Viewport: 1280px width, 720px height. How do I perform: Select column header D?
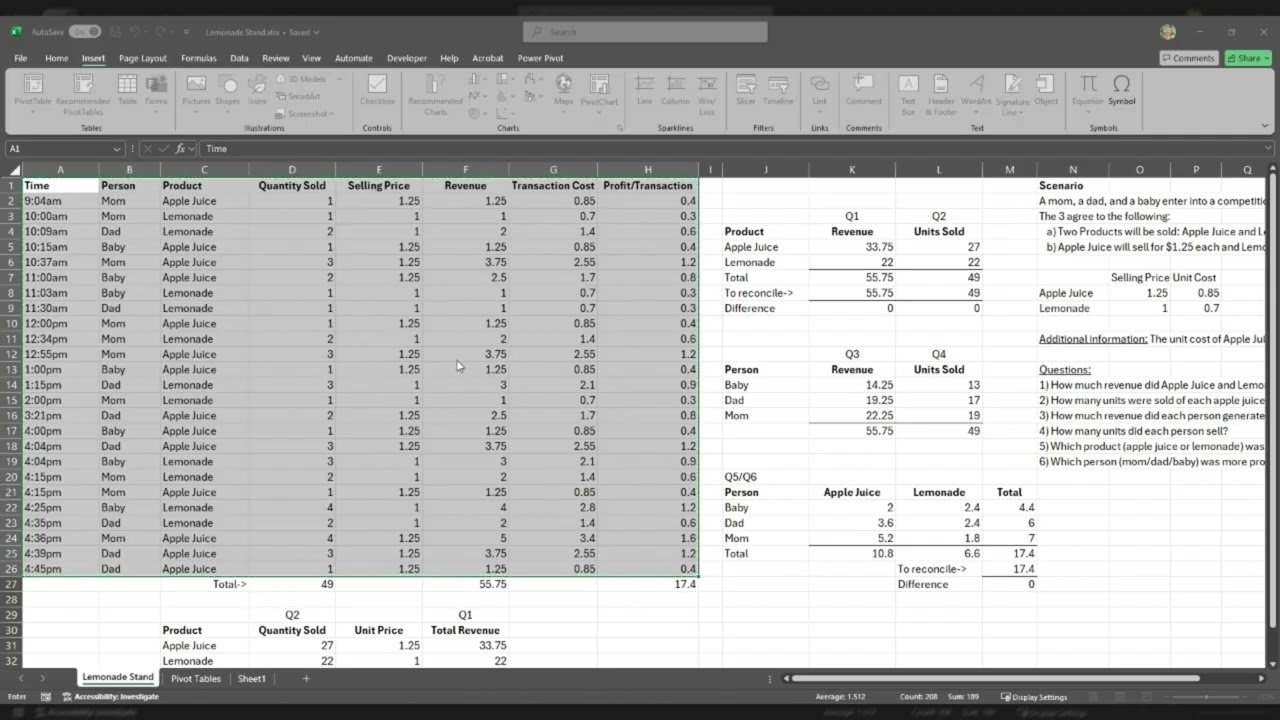click(x=292, y=170)
